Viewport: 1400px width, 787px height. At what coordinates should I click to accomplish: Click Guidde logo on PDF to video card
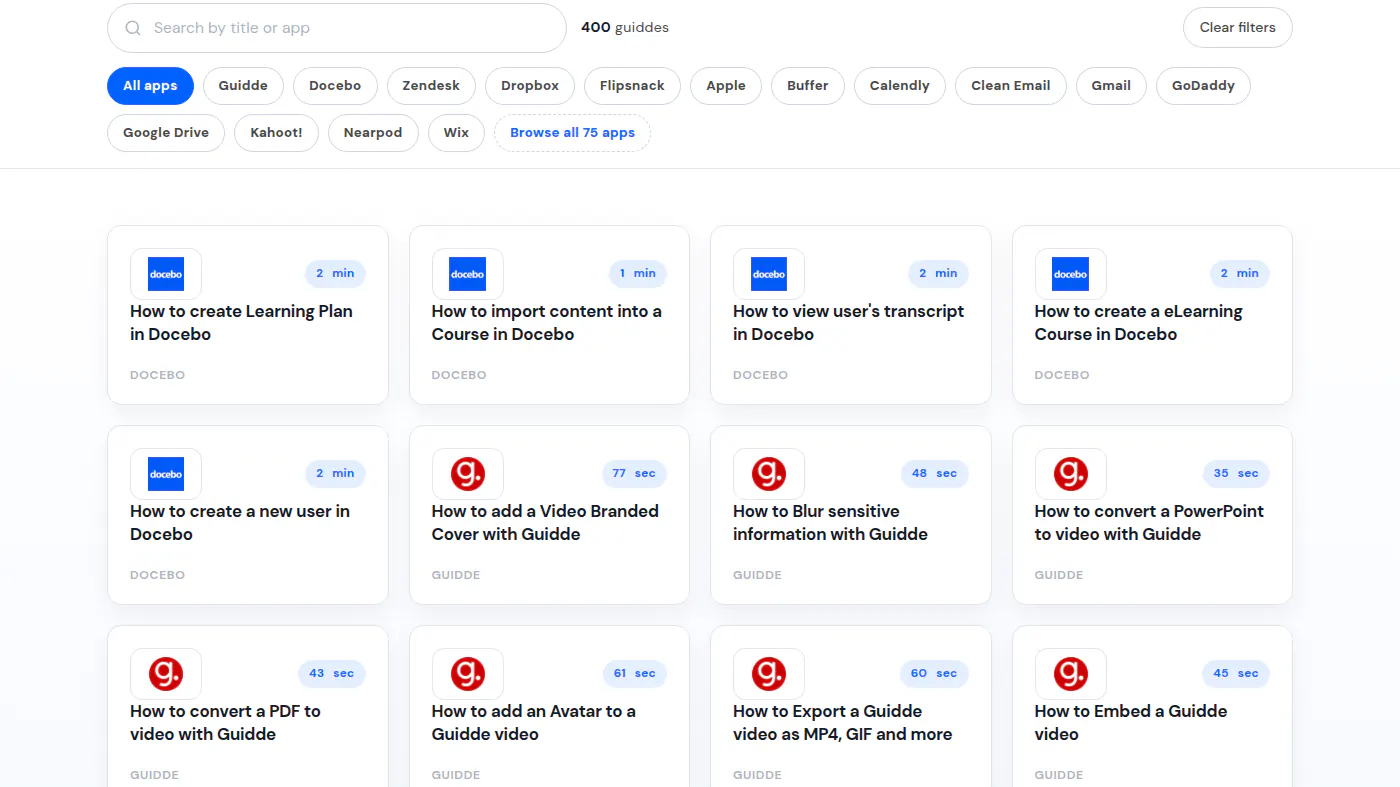(166, 674)
